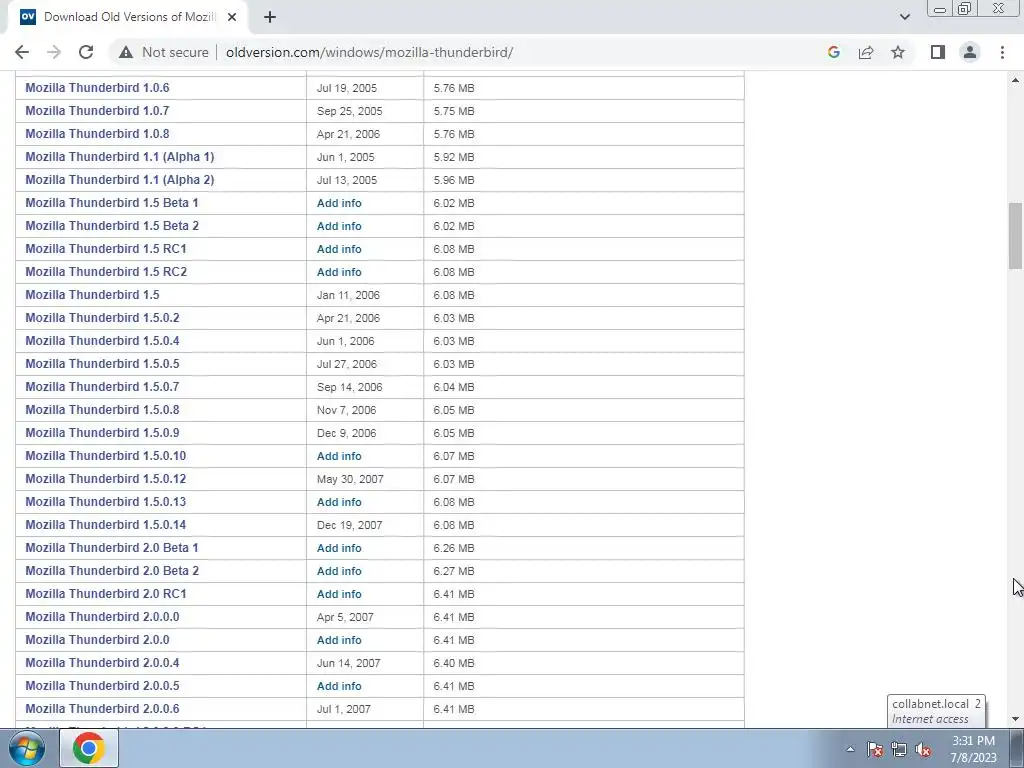The image size is (1024, 768).
Task: Click Add info for 1.5 RC2
Action: coord(339,272)
